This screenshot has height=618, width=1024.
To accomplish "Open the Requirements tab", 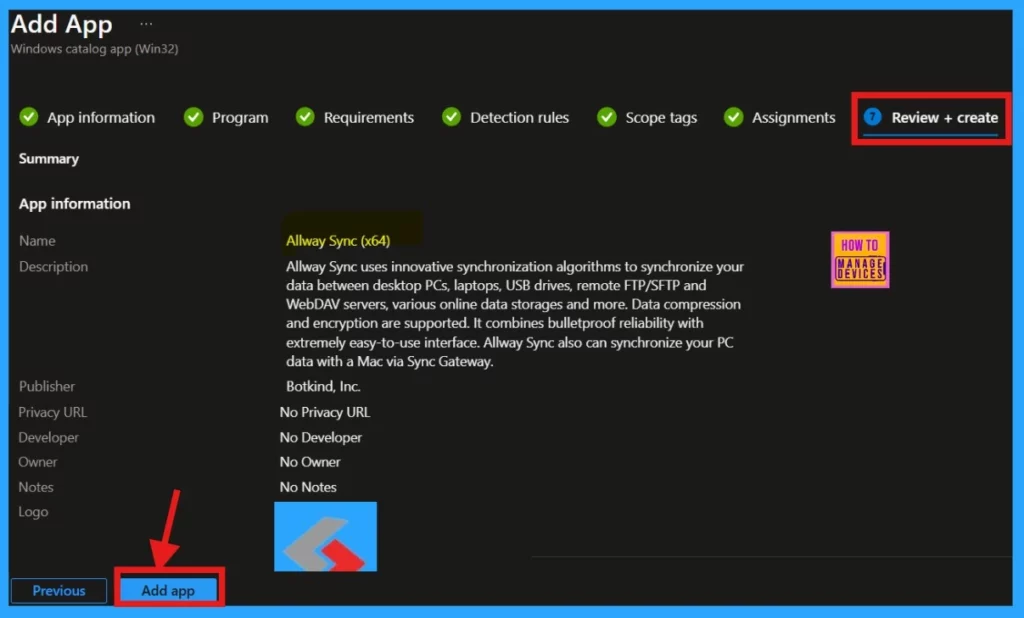I will pos(368,118).
